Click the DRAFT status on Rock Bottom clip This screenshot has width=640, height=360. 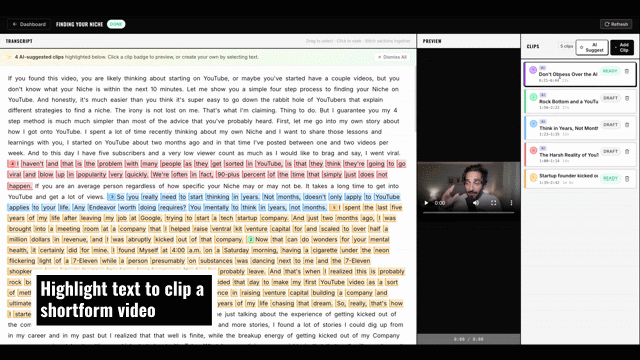tap(610, 98)
